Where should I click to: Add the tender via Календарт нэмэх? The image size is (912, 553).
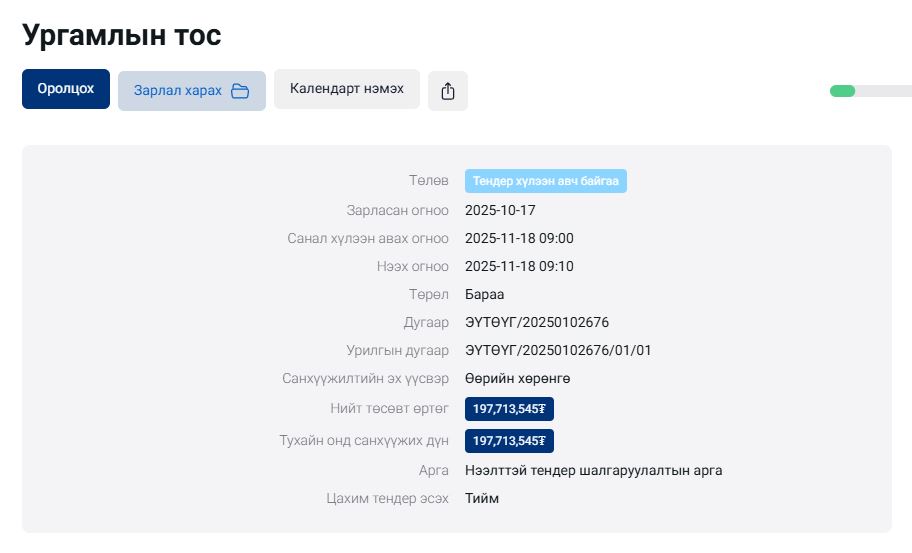click(x=346, y=89)
